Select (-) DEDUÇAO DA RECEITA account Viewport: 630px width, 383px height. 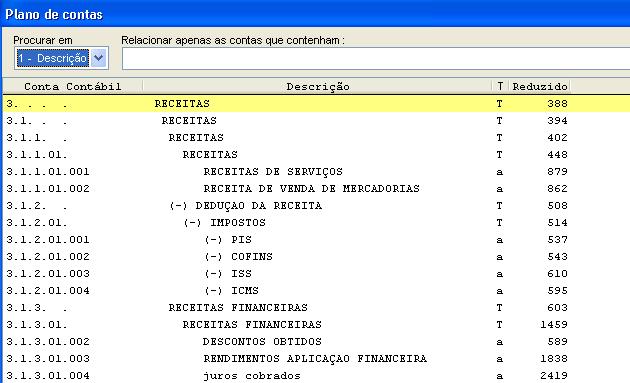pyautogui.click(x=245, y=206)
